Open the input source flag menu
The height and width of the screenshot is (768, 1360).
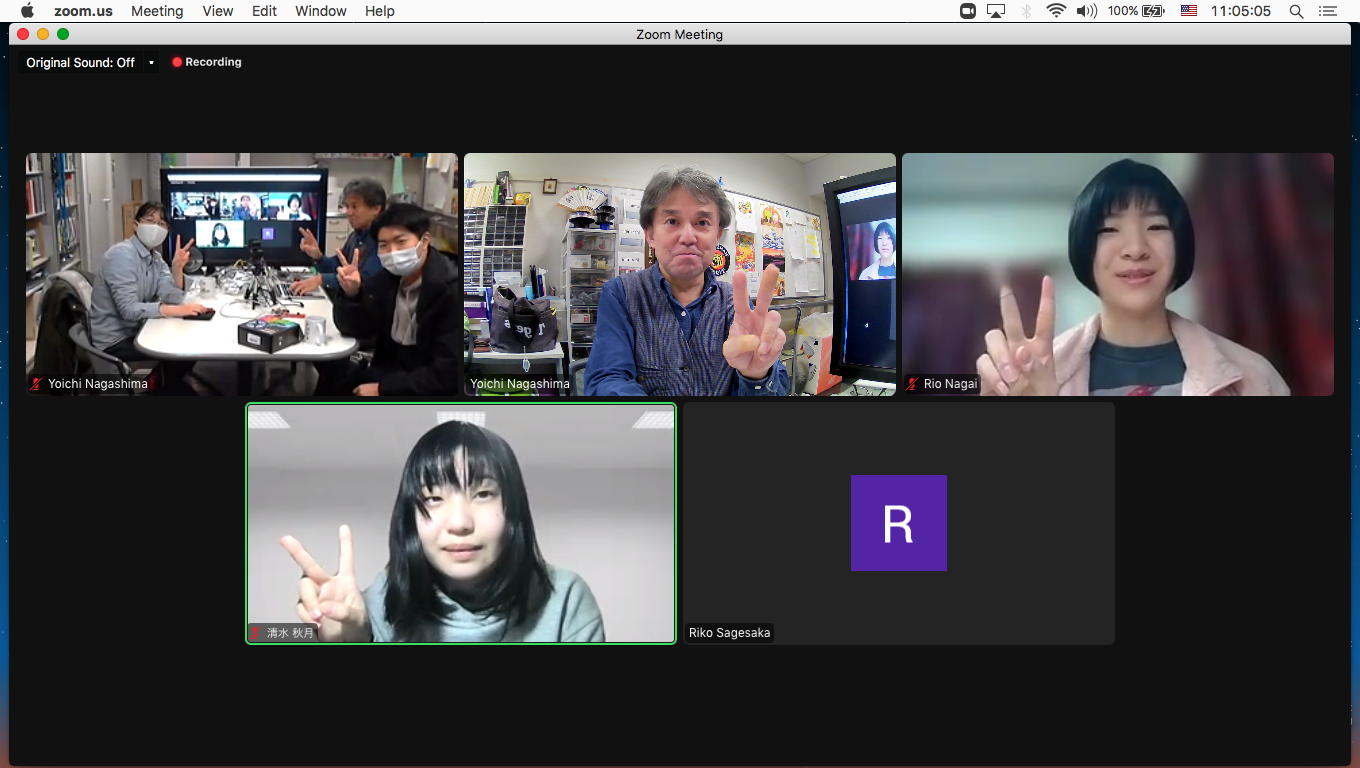[x=1189, y=11]
